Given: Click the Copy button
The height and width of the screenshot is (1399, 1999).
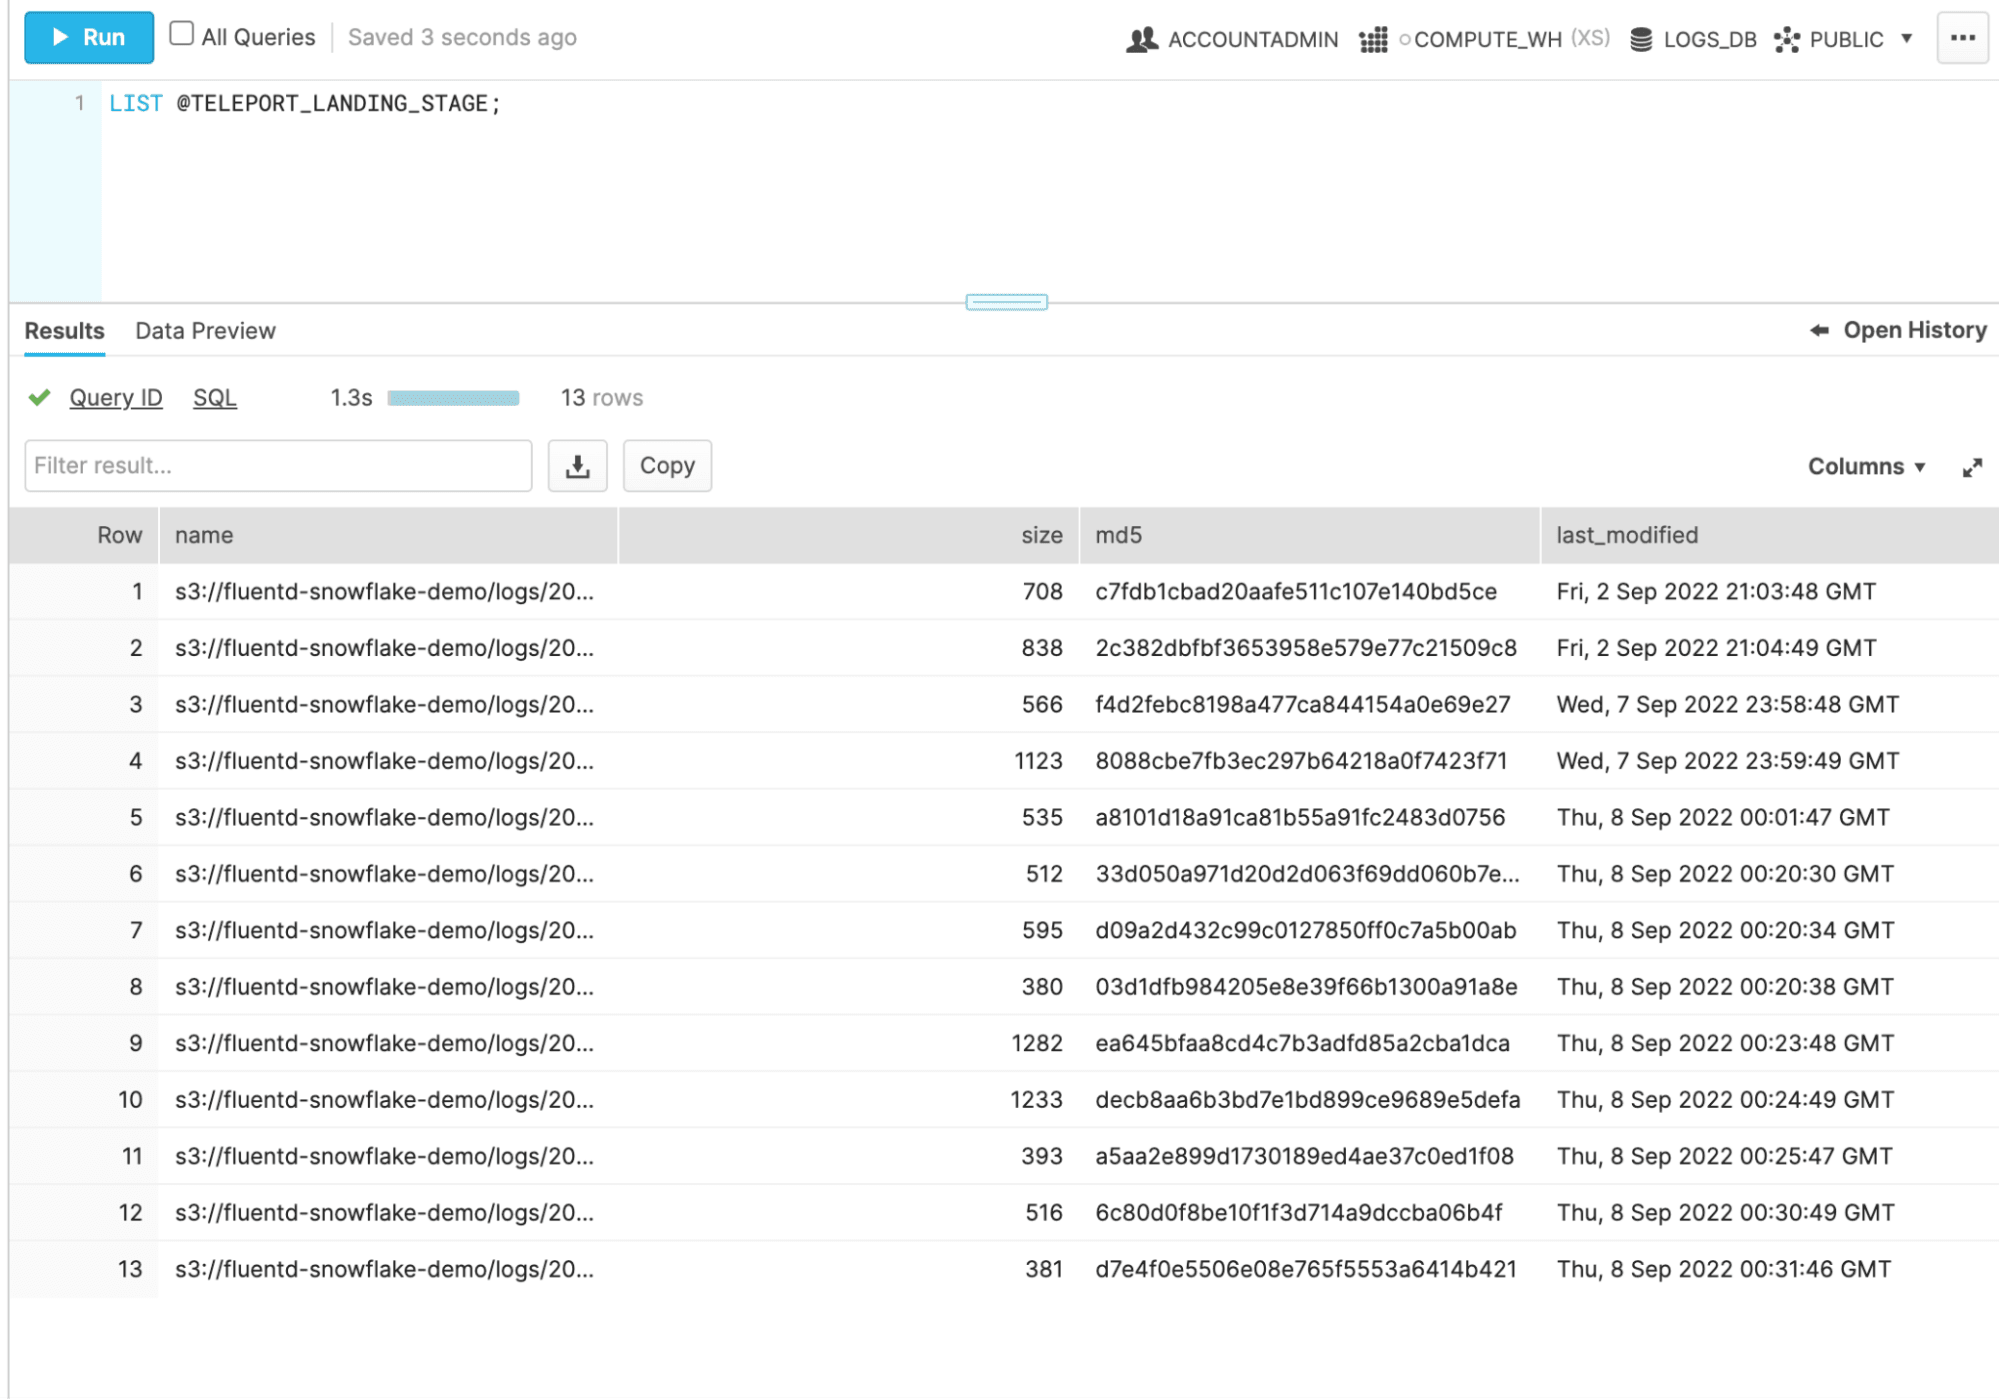Looking at the screenshot, I should [667, 466].
